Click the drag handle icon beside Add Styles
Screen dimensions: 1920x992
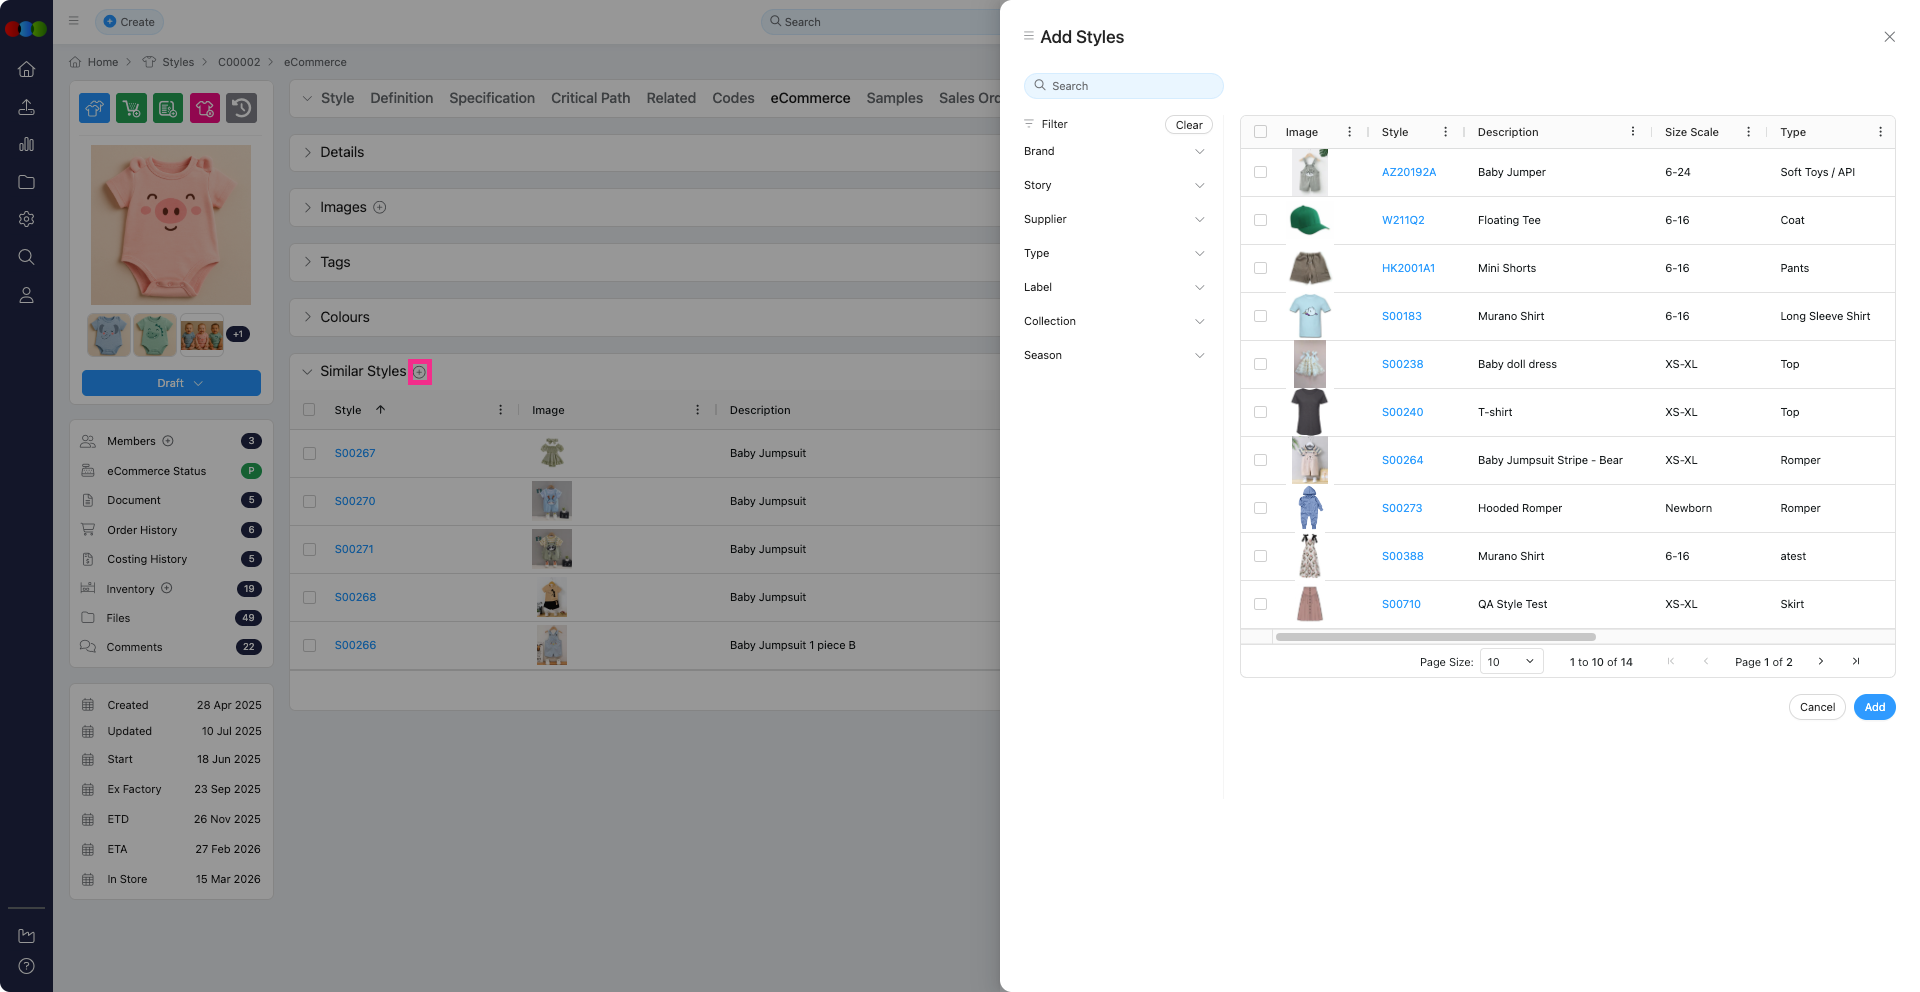[1028, 36]
